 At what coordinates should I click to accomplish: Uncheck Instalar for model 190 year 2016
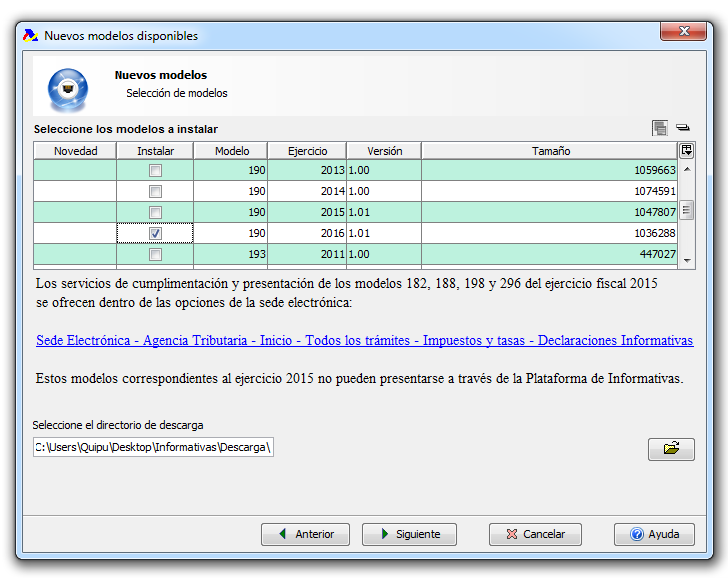(155, 233)
